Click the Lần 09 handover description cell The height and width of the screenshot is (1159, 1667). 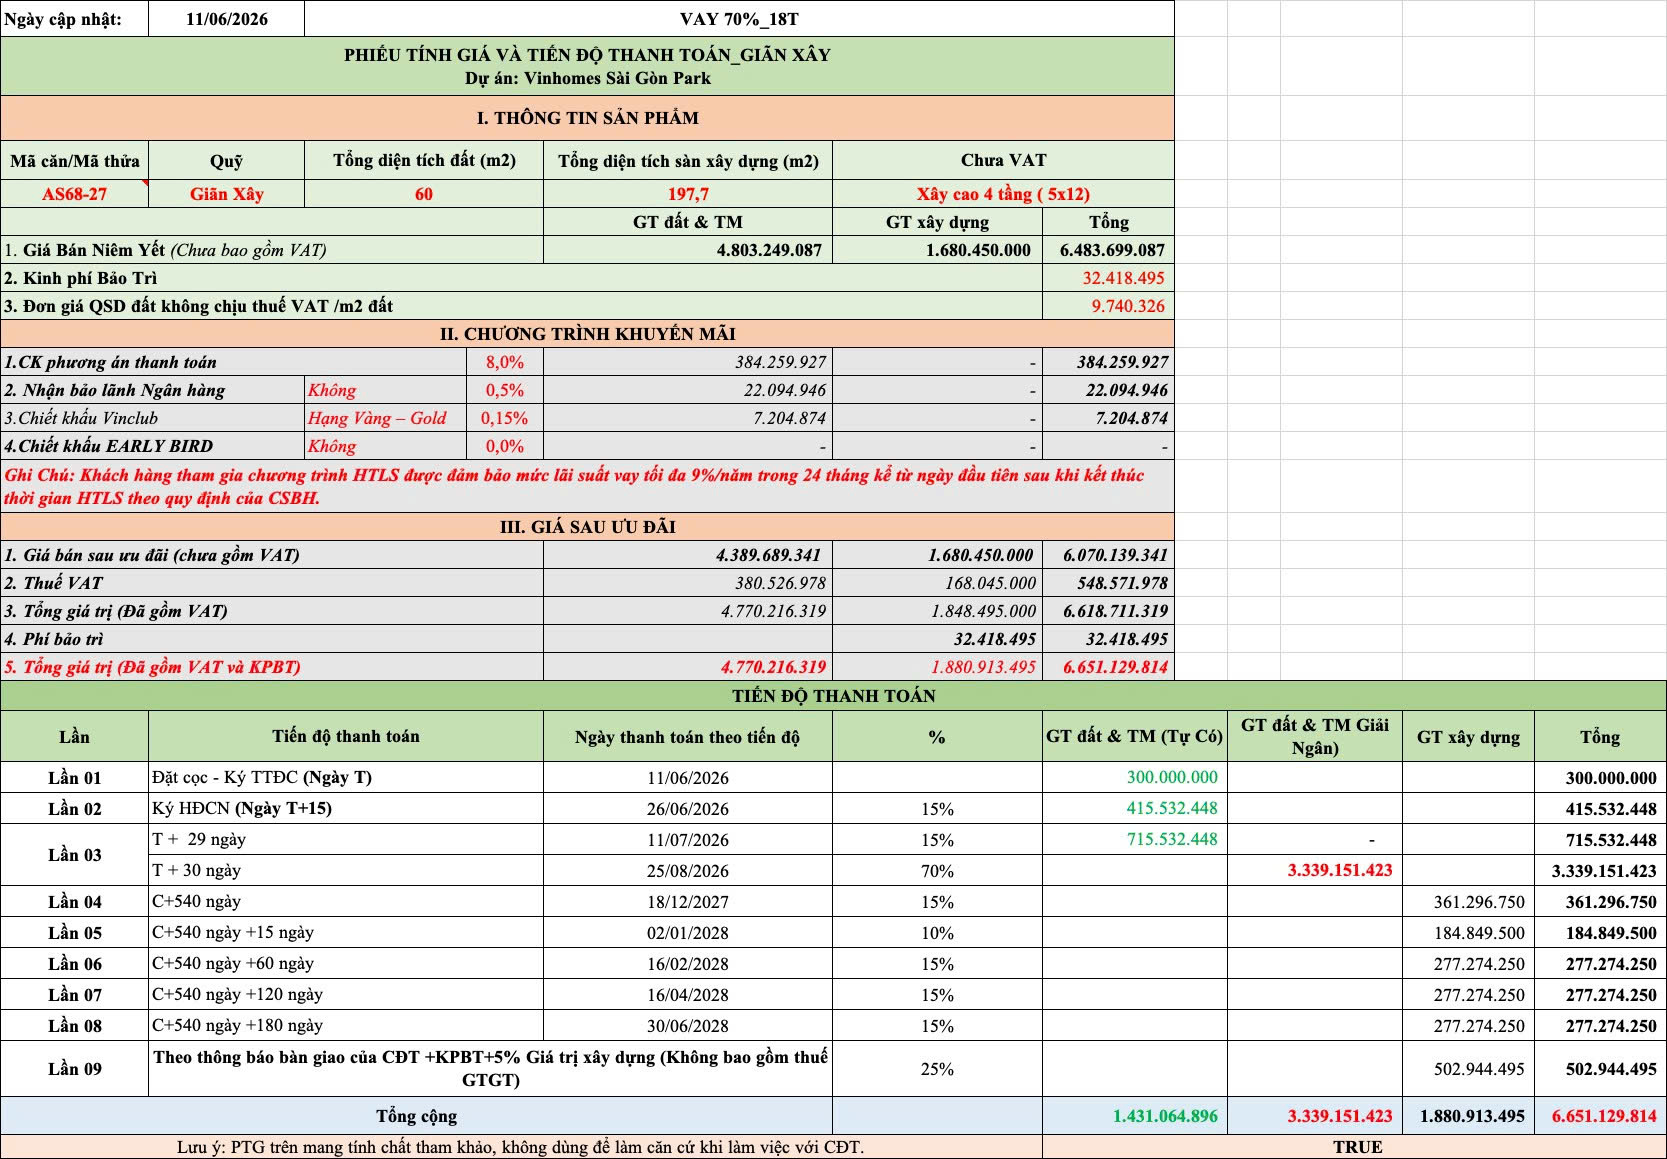click(490, 1068)
